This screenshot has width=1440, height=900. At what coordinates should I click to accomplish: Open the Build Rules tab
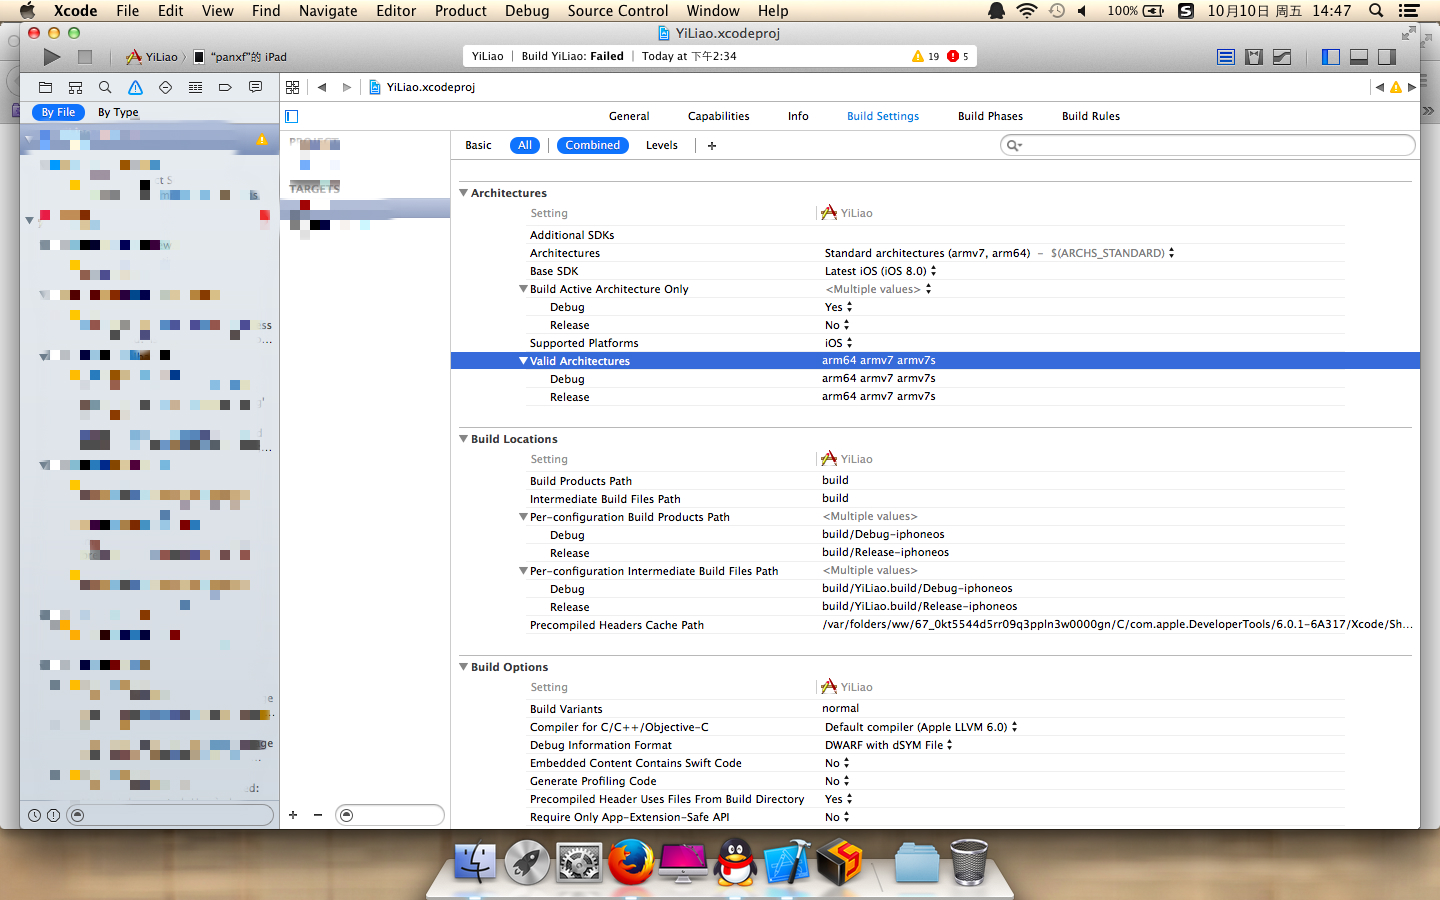pos(1090,116)
